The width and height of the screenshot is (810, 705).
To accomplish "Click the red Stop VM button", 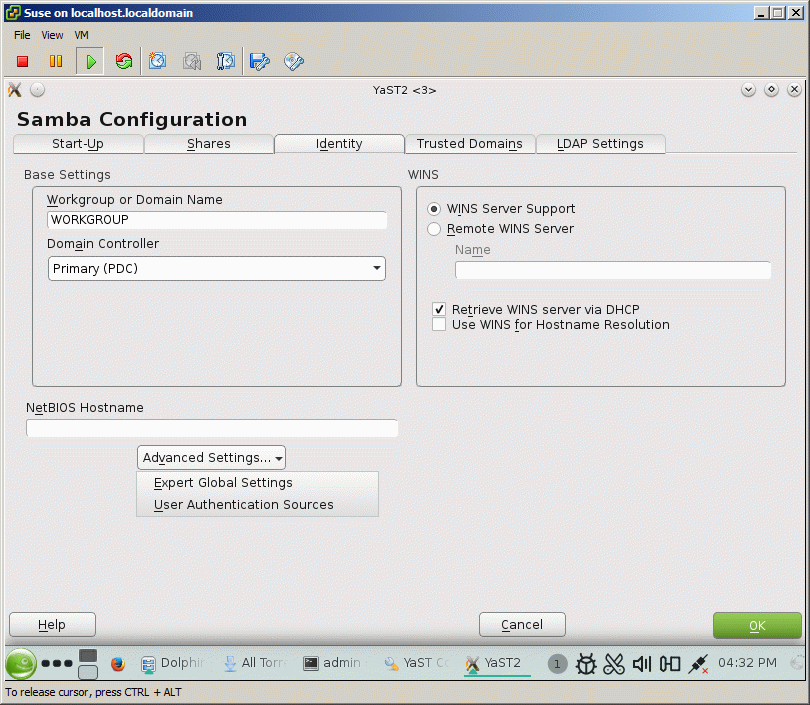I will coord(22,61).
